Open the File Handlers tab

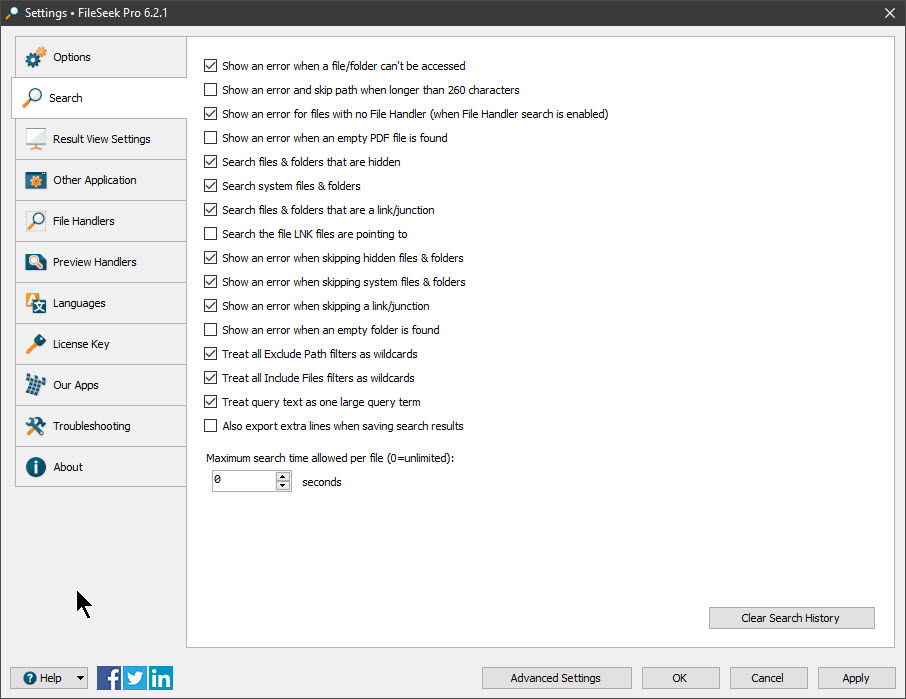101,221
